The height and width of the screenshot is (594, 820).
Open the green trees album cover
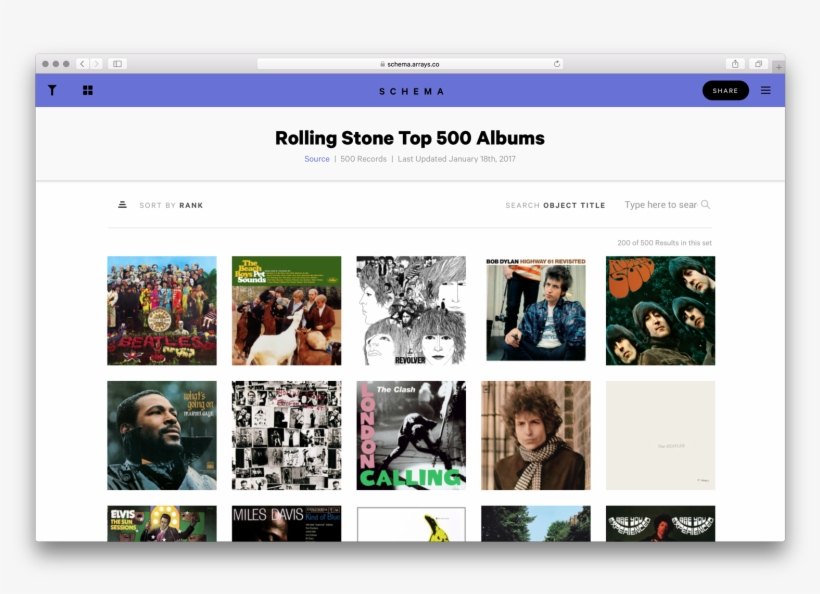(x=536, y=523)
